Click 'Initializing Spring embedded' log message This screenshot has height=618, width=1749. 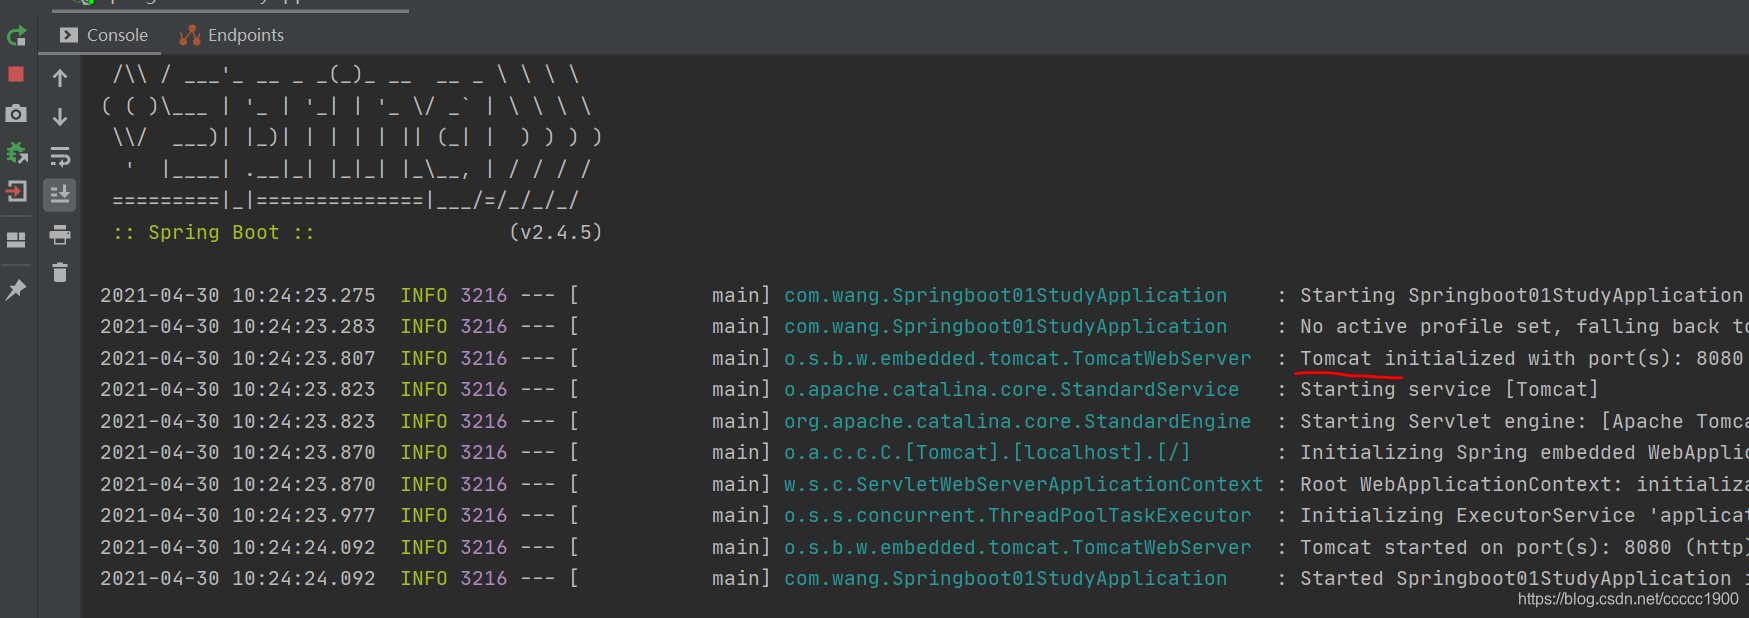coord(1524,453)
